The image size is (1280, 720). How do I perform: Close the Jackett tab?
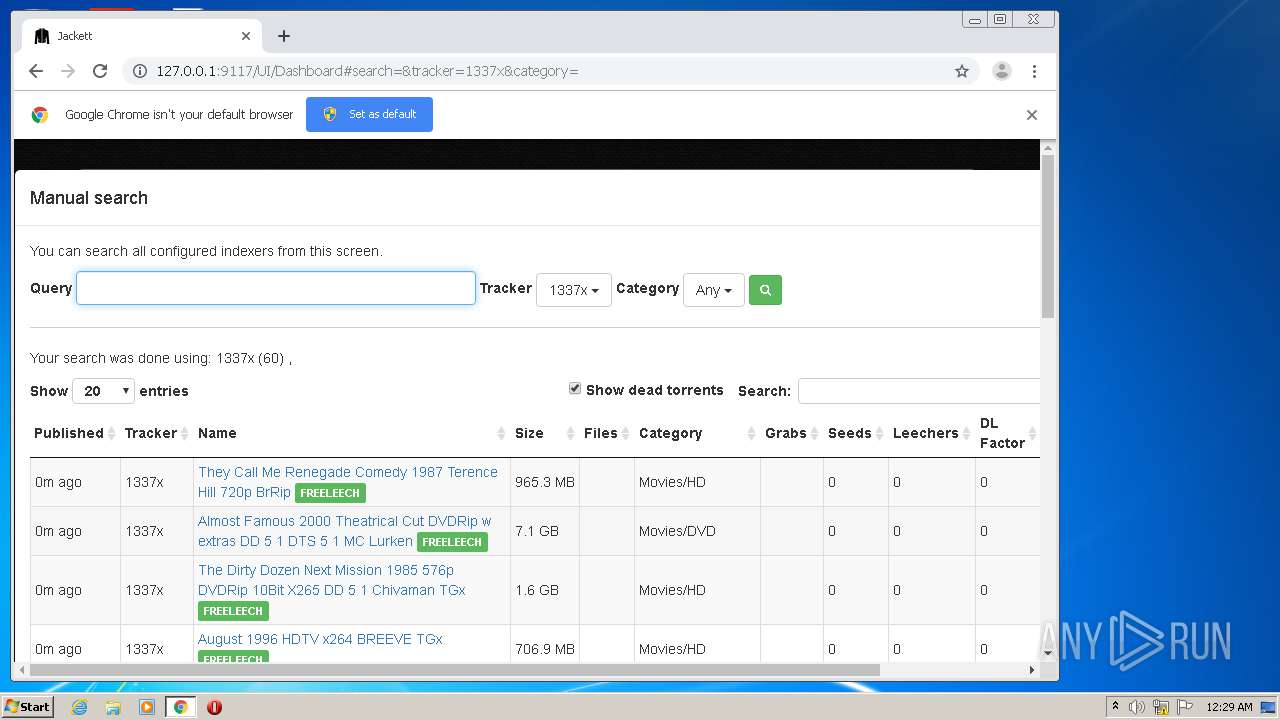pyautogui.click(x=246, y=36)
